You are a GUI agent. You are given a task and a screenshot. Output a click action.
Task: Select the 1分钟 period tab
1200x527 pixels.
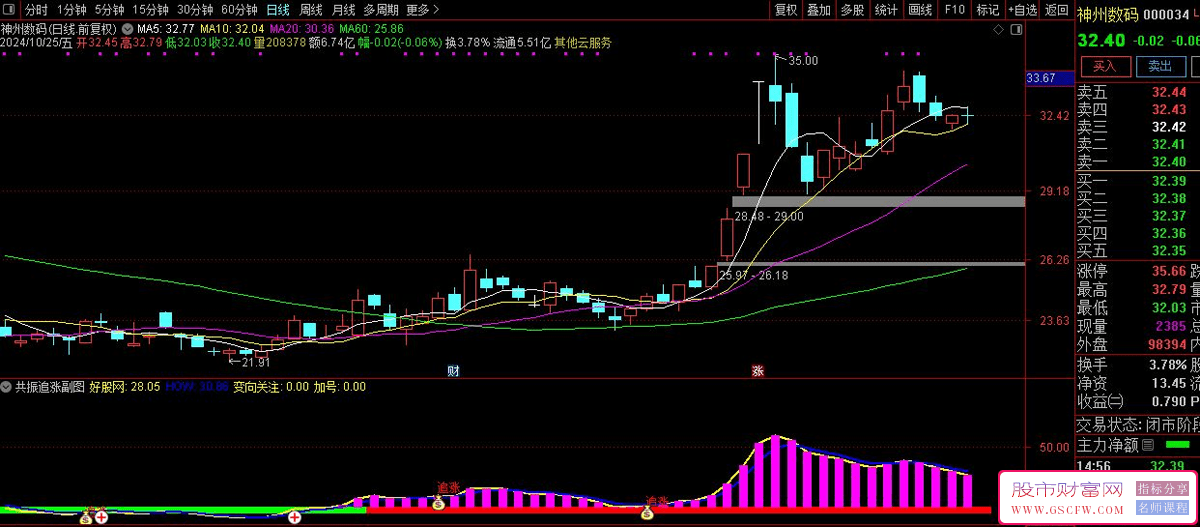[x=73, y=10]
